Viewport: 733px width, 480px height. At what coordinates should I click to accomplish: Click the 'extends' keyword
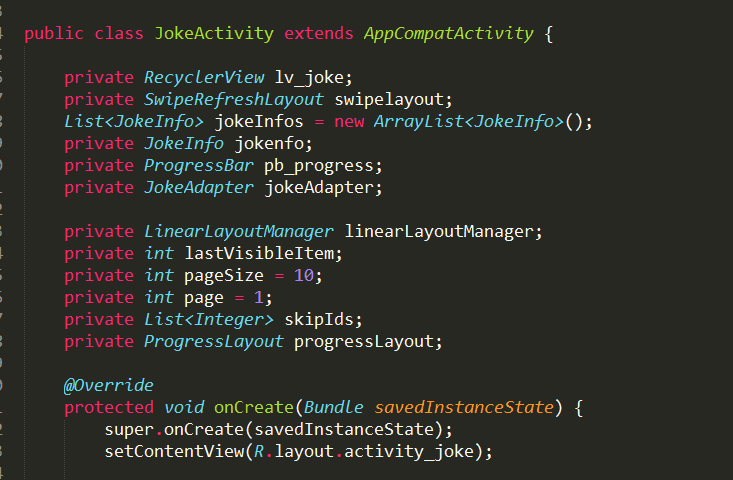[x=319, y=34]
